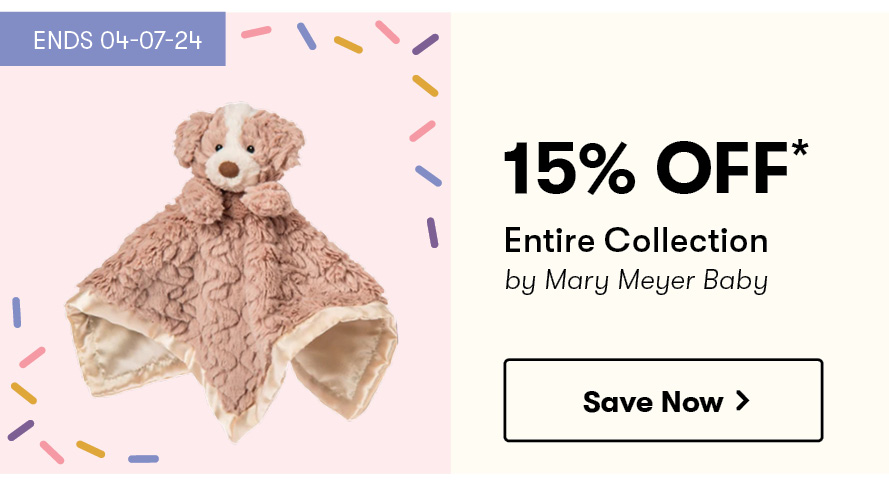Click the word Baby in brand name
Image resolution: width=889 pixels, height=486 pixels.
(736, 281)
